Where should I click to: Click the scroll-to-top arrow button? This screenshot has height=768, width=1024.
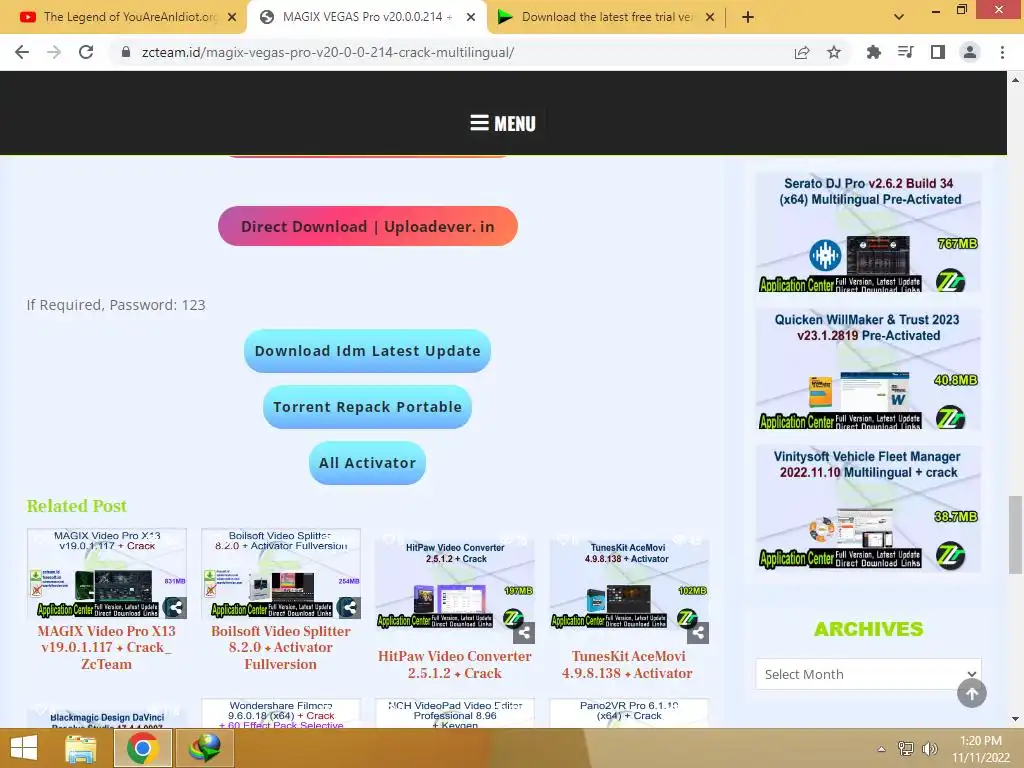[x=972, y=694]
